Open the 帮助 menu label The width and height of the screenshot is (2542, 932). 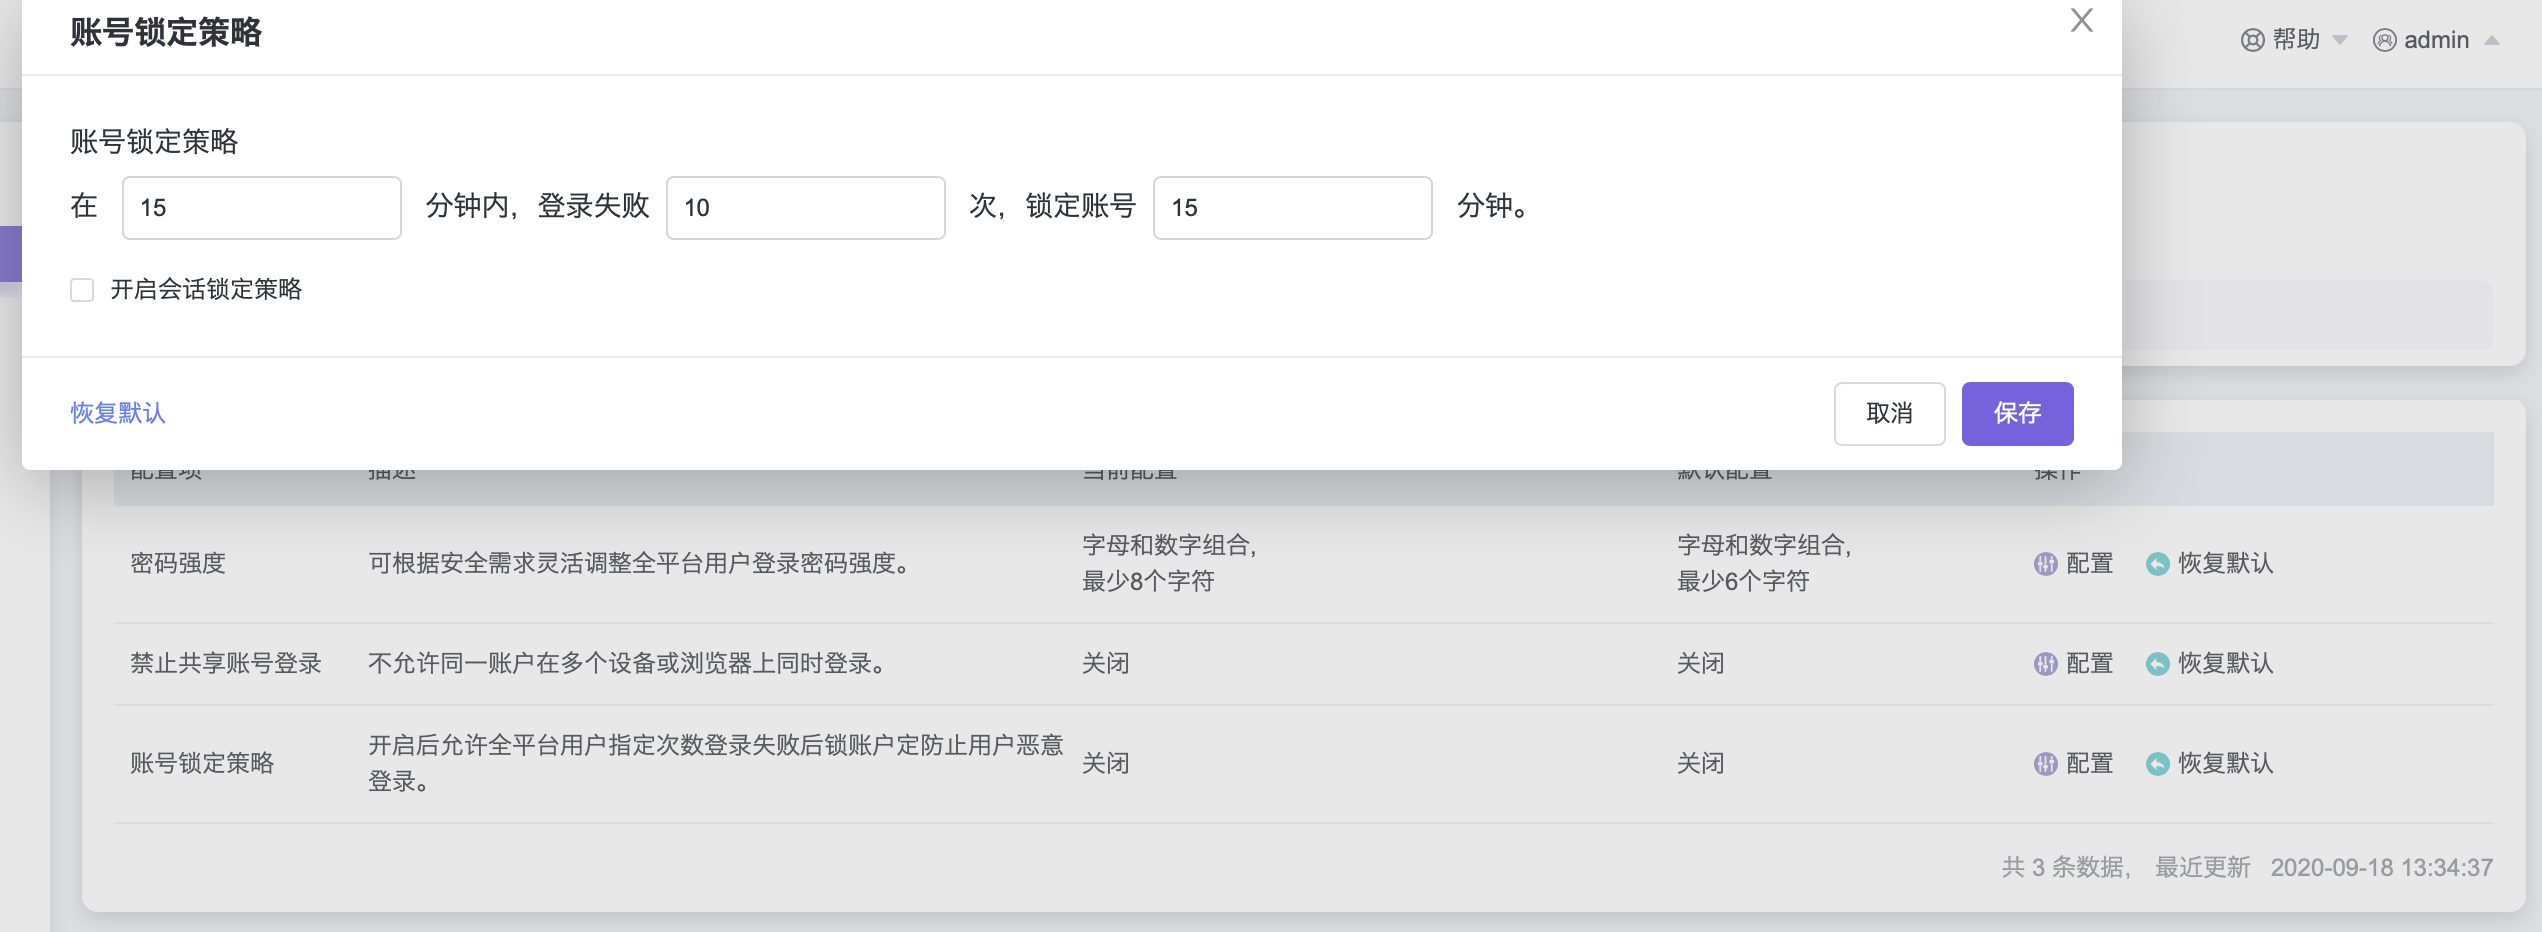(2296, 40)
